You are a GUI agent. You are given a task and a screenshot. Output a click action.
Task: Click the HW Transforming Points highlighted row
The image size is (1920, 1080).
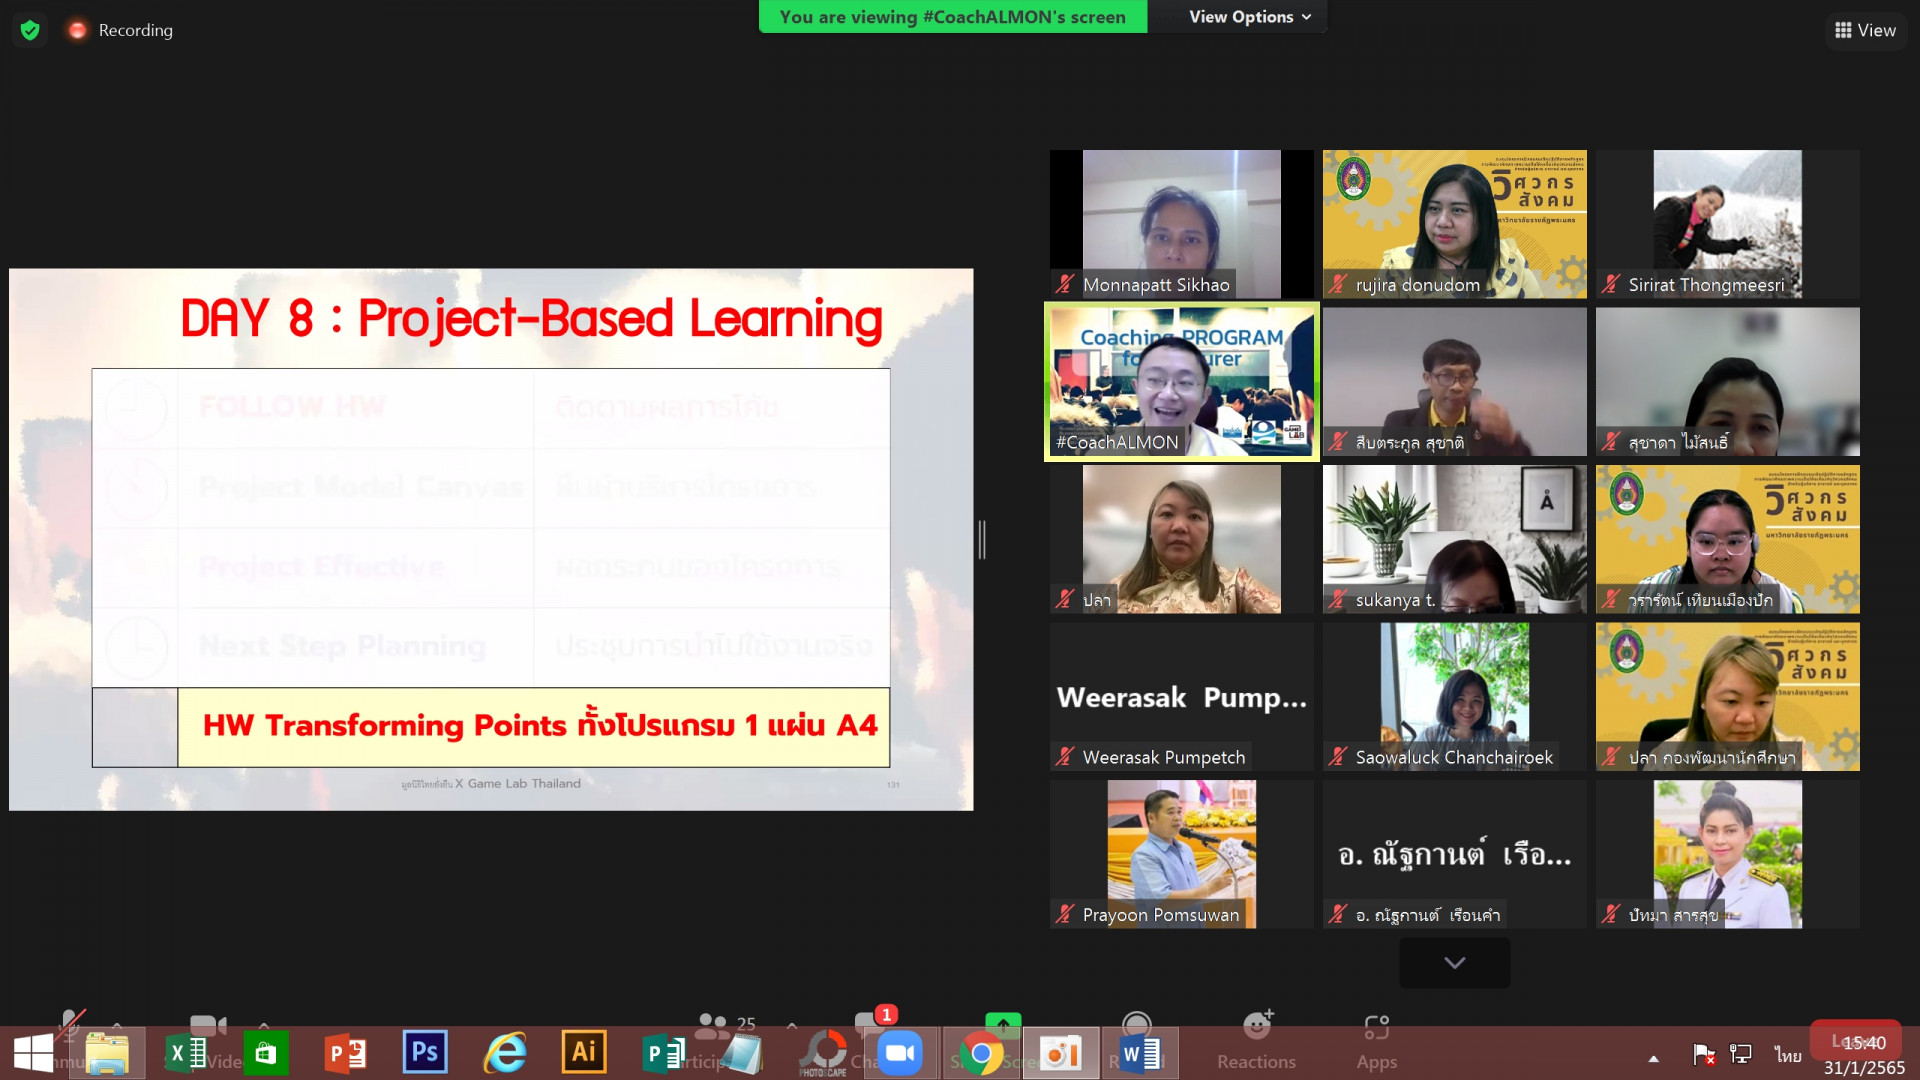534,727
